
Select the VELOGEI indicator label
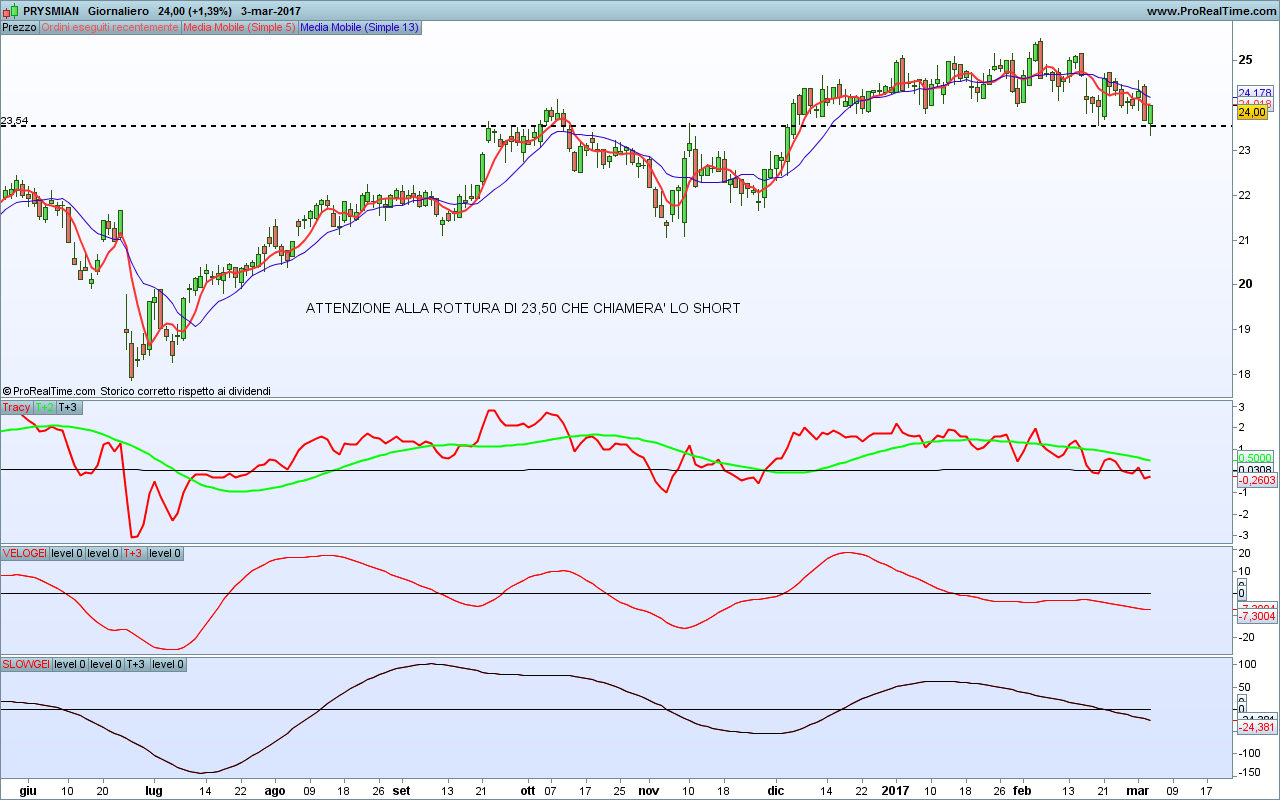pos(24,553)
